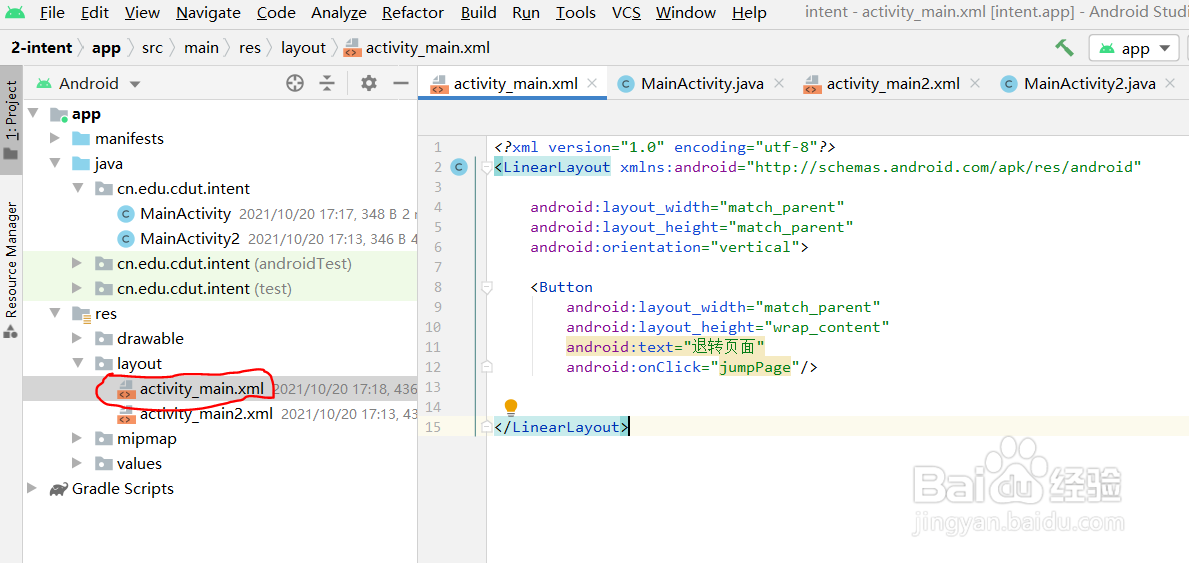Collapse the layout folder

(77, 363)
